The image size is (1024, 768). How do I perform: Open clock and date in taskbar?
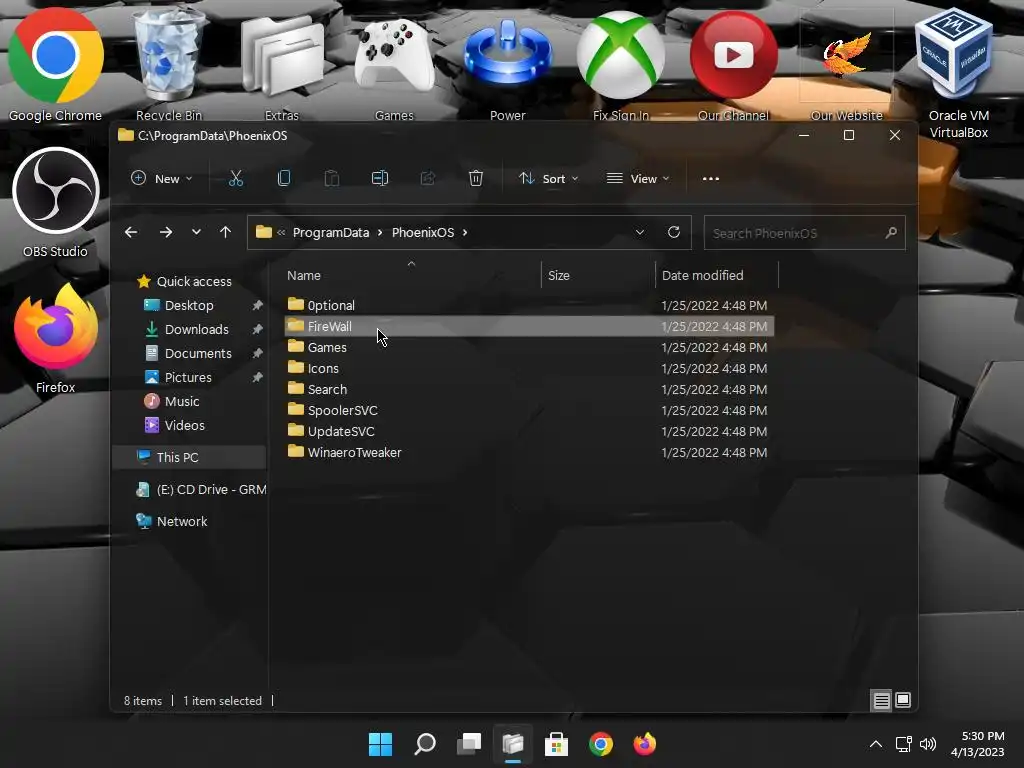(x=978, y=744)
